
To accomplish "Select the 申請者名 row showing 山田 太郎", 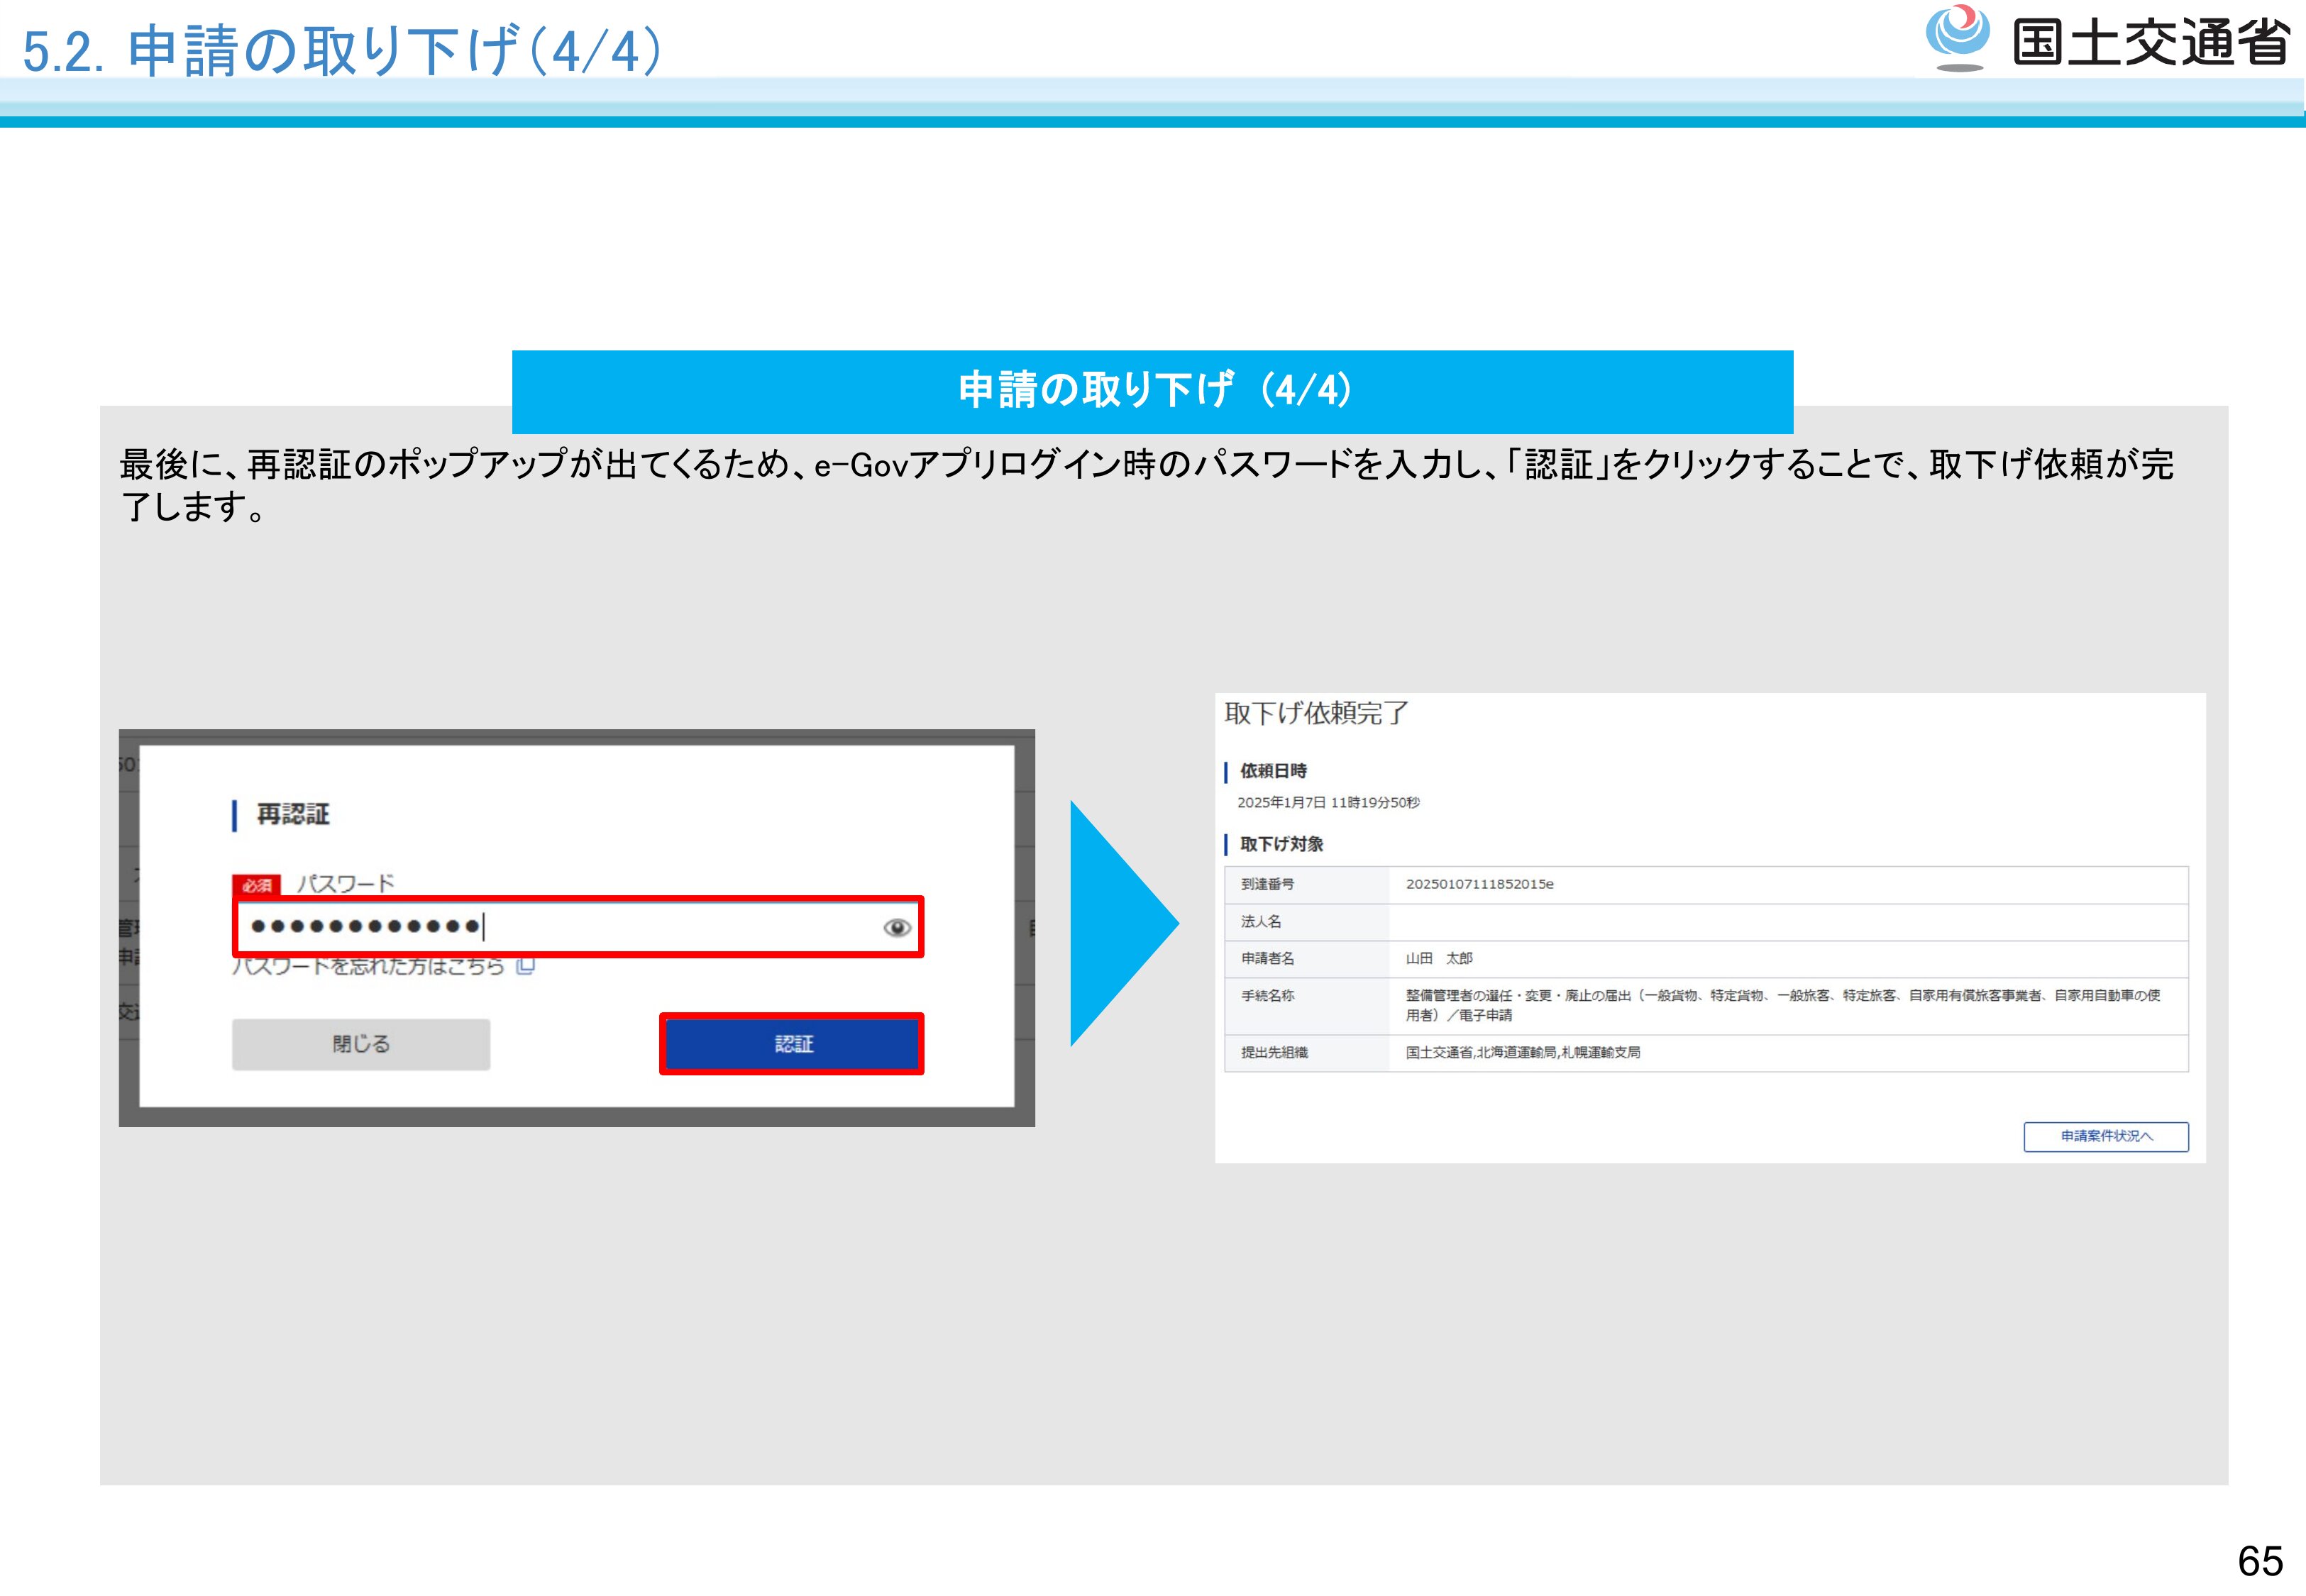I will 1438,958.
